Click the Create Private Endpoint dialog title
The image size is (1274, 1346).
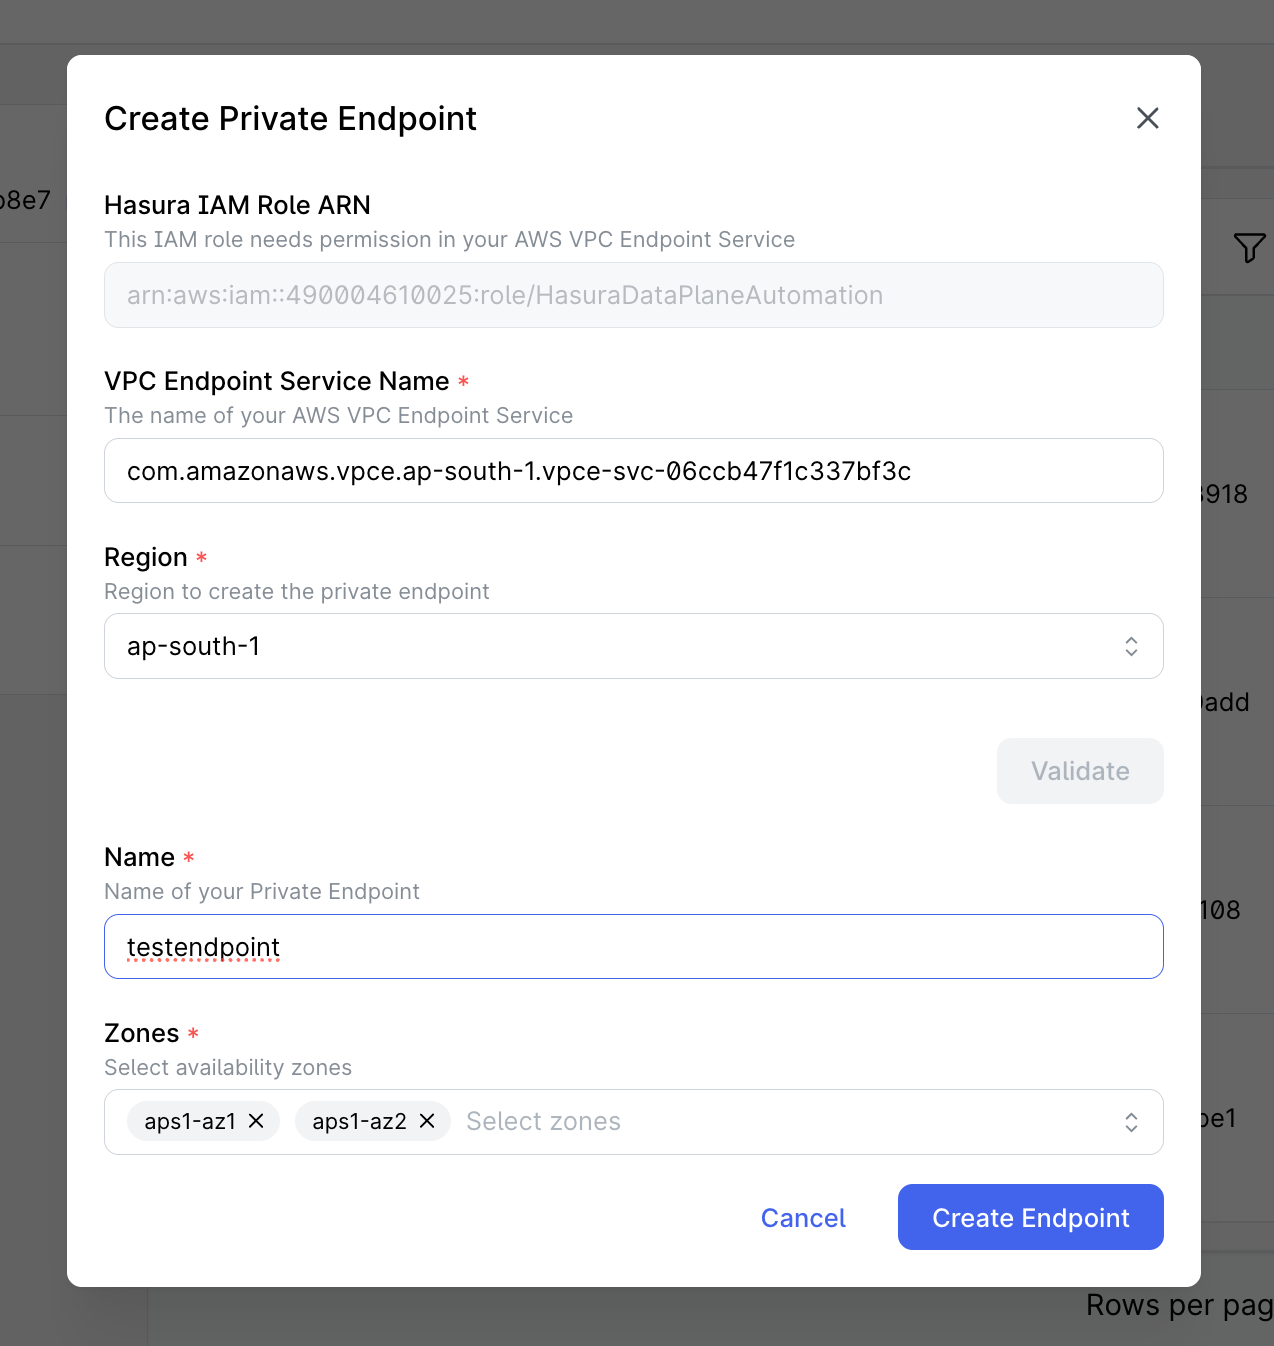click(x=290, y=118)
